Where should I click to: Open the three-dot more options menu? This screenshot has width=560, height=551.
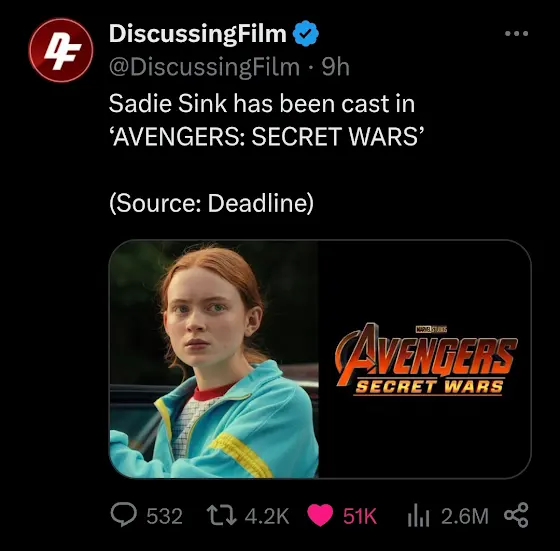click(x=516, y=34)
